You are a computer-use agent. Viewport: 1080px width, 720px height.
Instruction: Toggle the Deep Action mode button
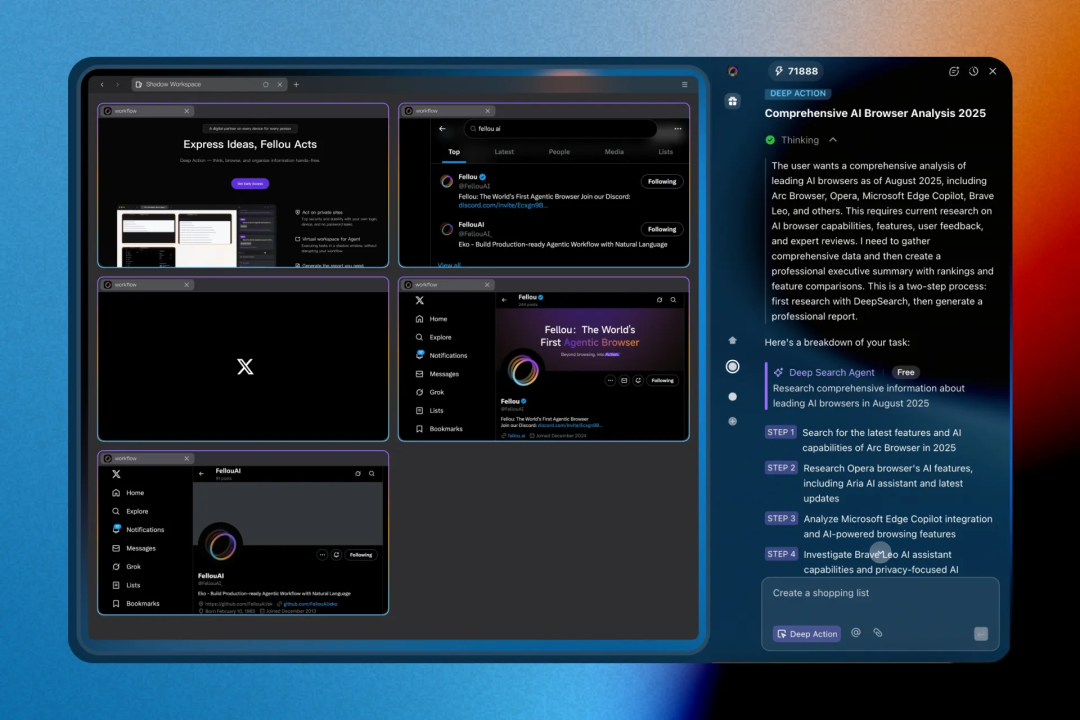click(807, 634)
